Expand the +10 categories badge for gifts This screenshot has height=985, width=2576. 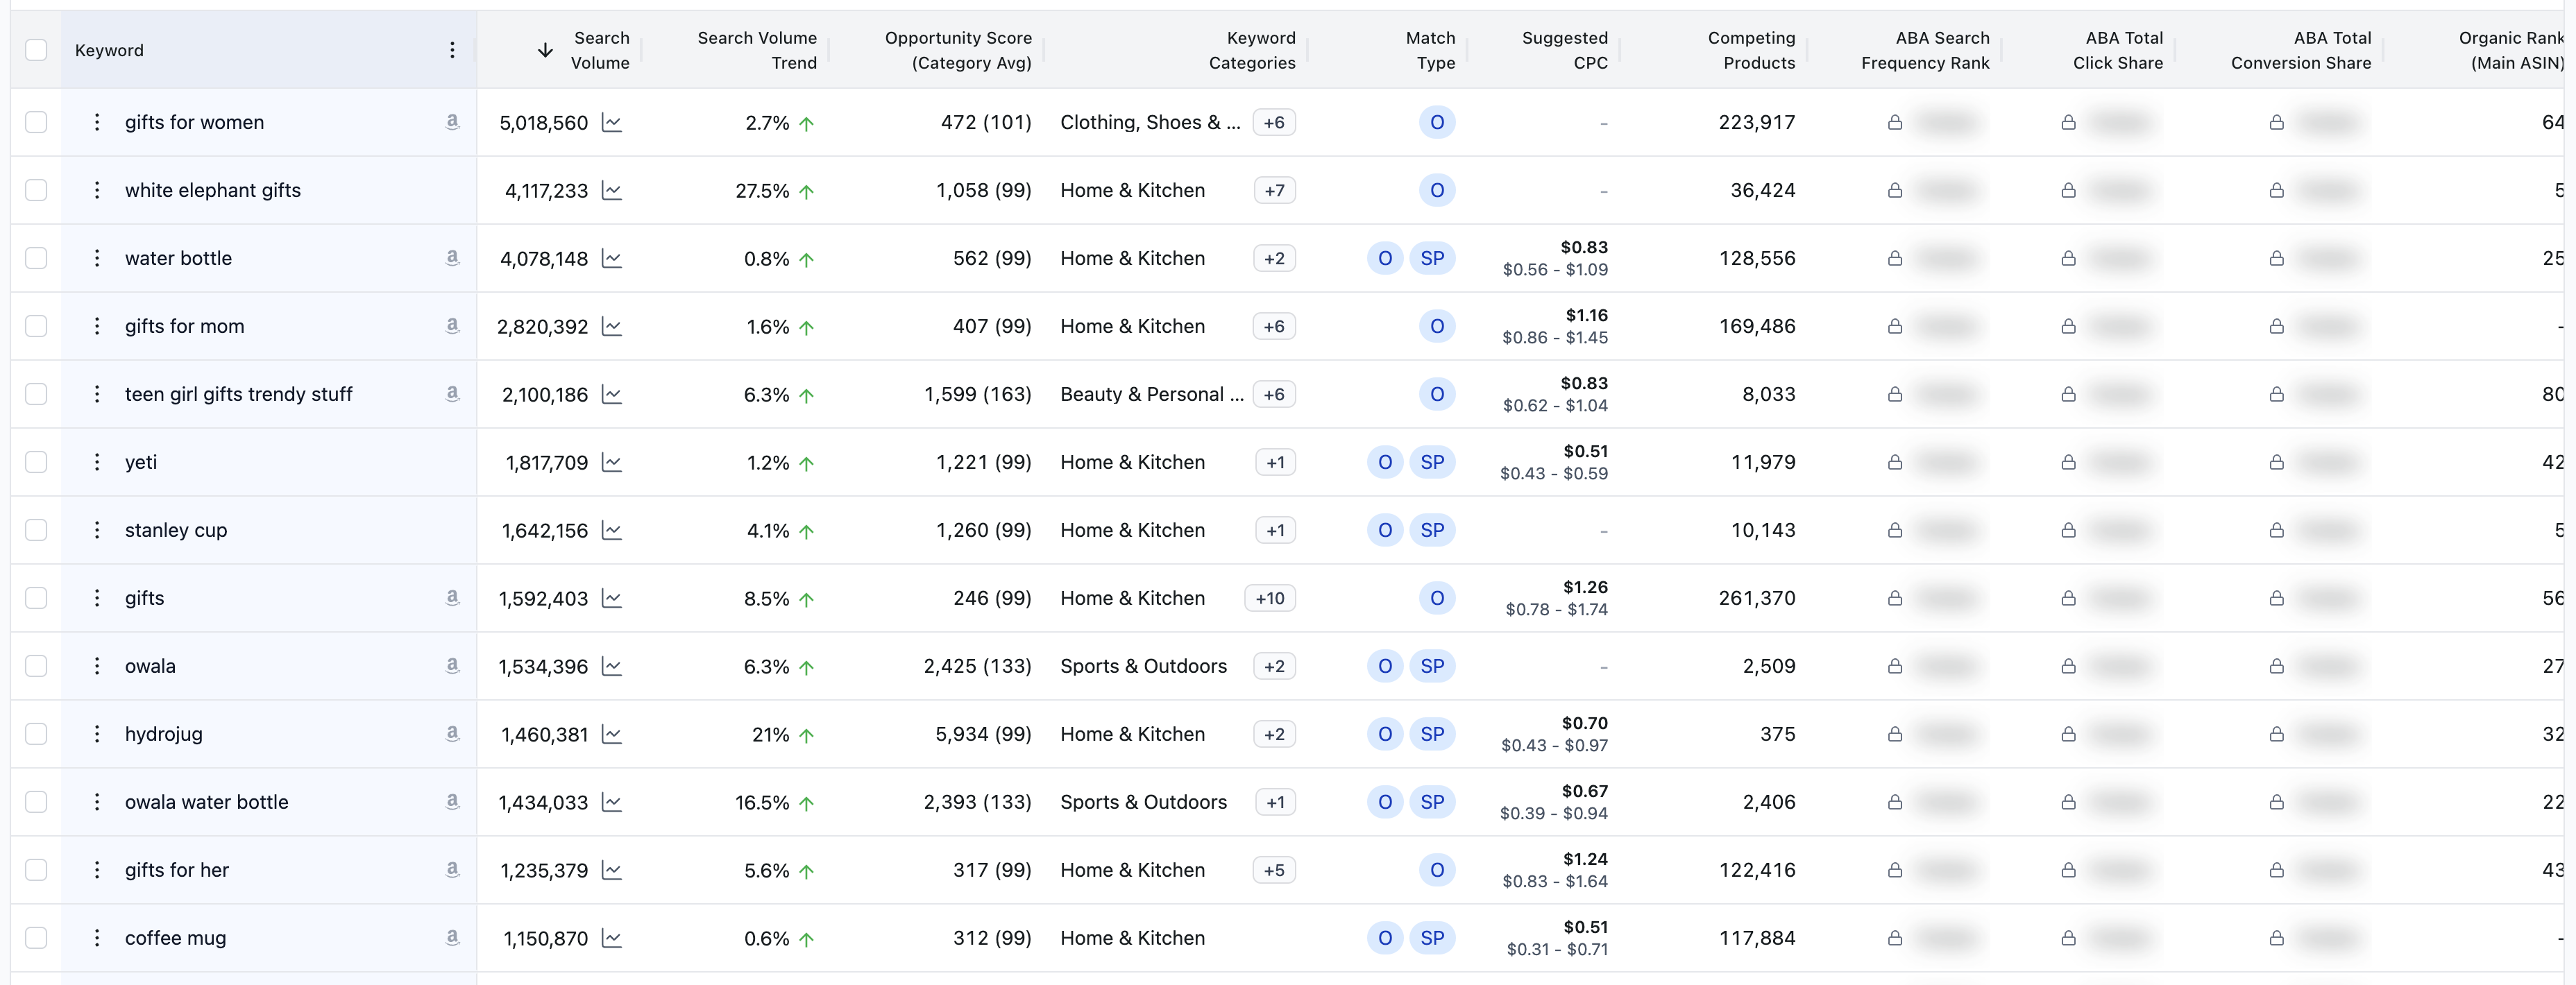pos(1269,598)
